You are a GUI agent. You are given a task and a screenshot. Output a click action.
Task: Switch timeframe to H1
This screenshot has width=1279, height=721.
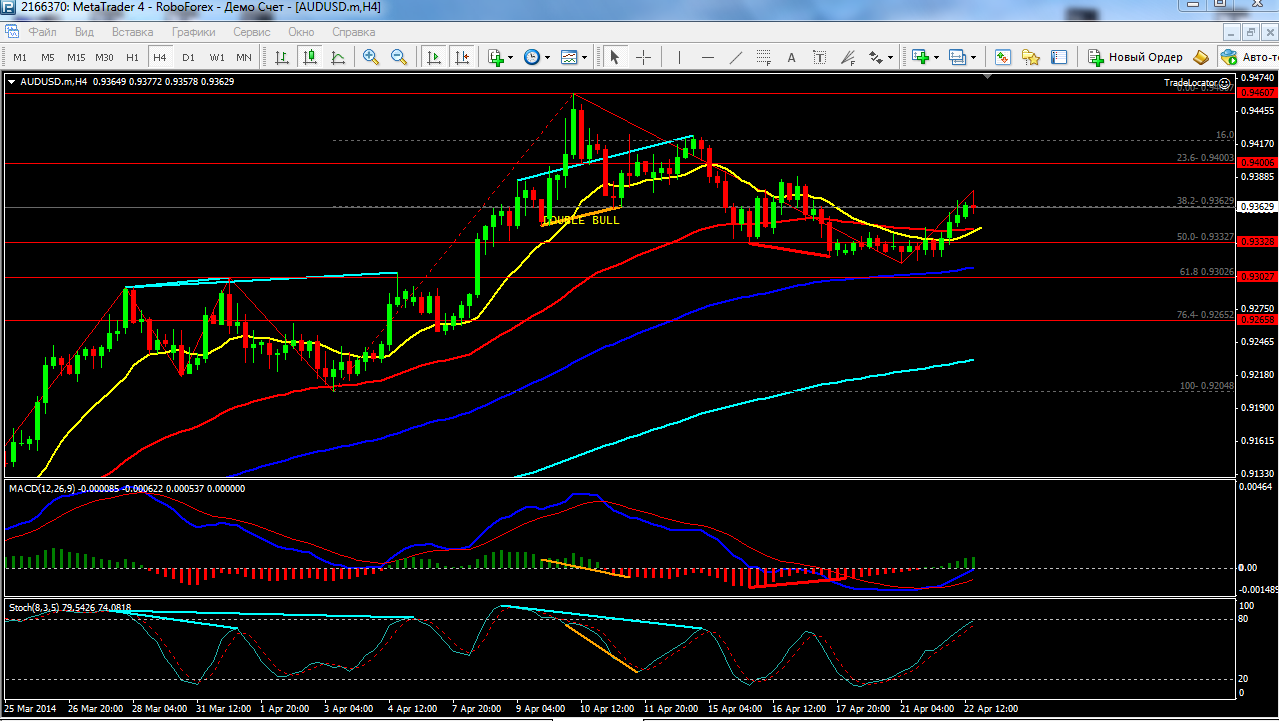(x=132, y=57)
